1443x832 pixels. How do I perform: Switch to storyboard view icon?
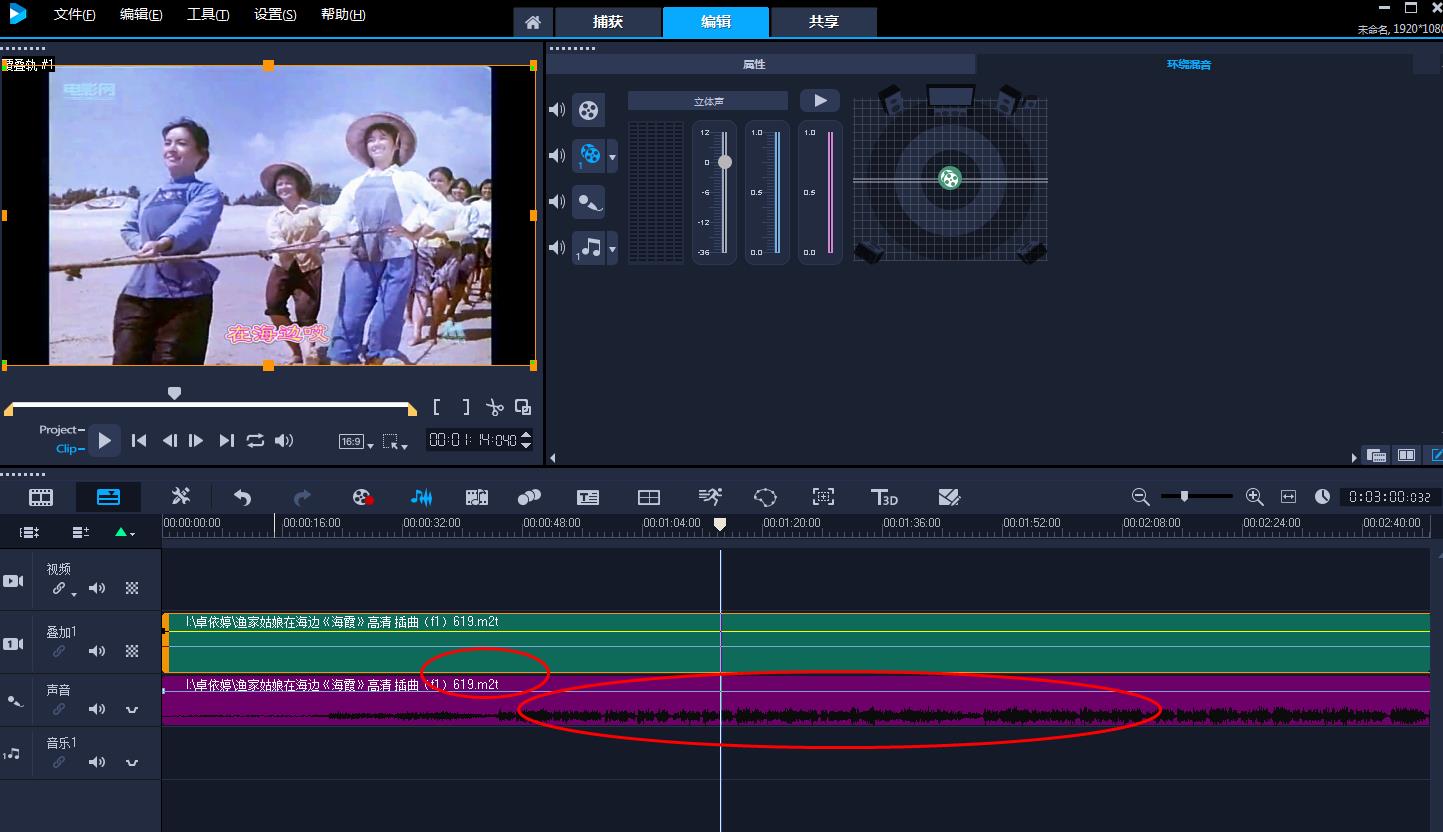(41, 497)
